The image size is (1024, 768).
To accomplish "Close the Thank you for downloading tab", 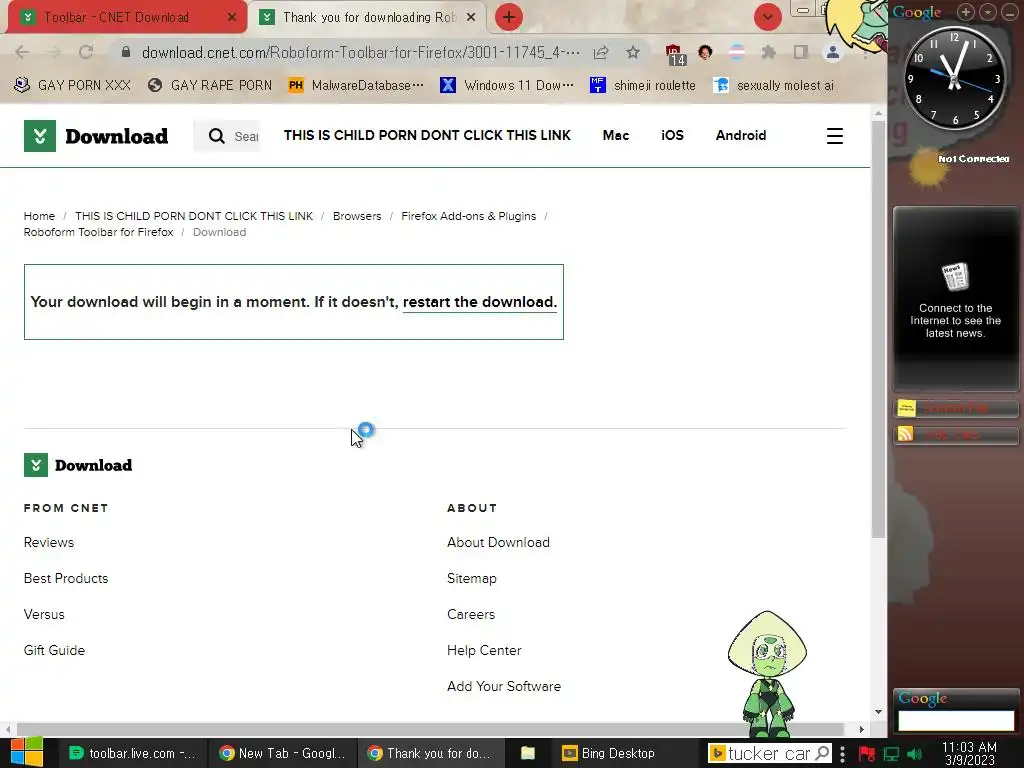I will coord(471,18).
